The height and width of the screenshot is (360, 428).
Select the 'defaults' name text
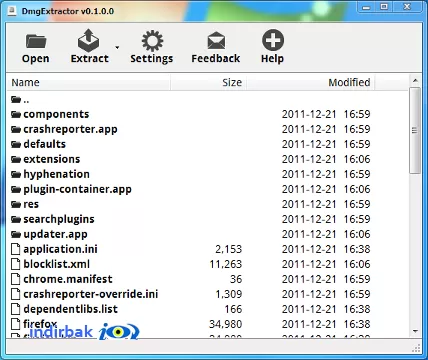[x=44, y=144]
